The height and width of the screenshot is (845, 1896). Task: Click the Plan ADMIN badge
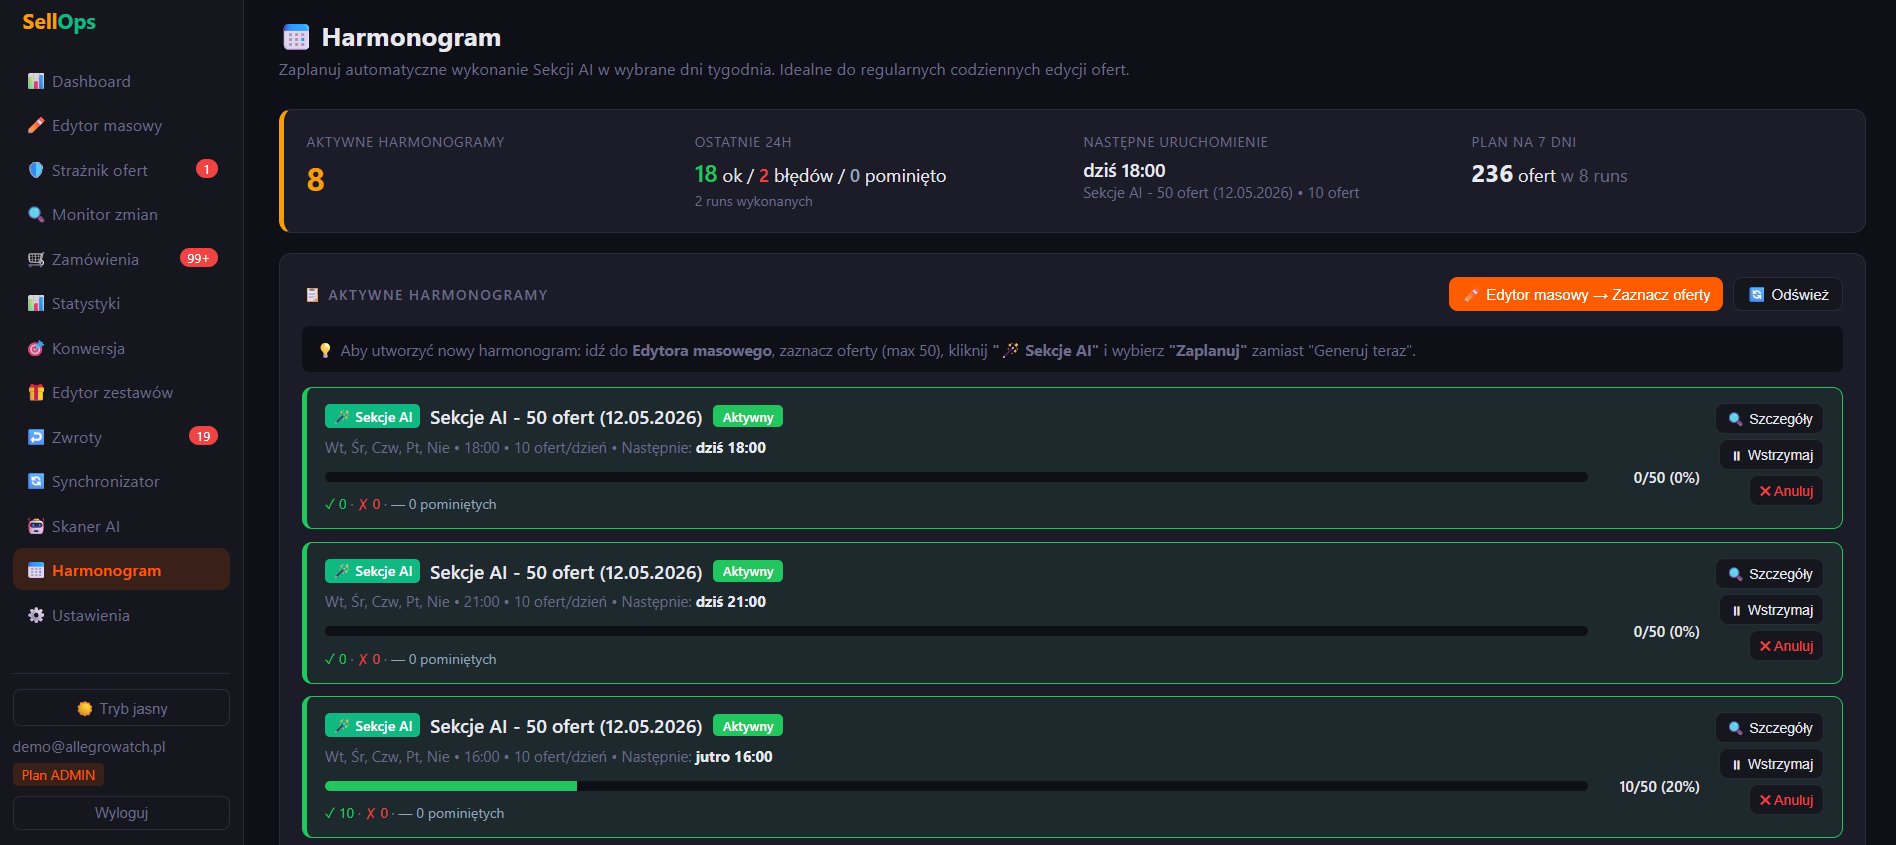coord(58,775)
